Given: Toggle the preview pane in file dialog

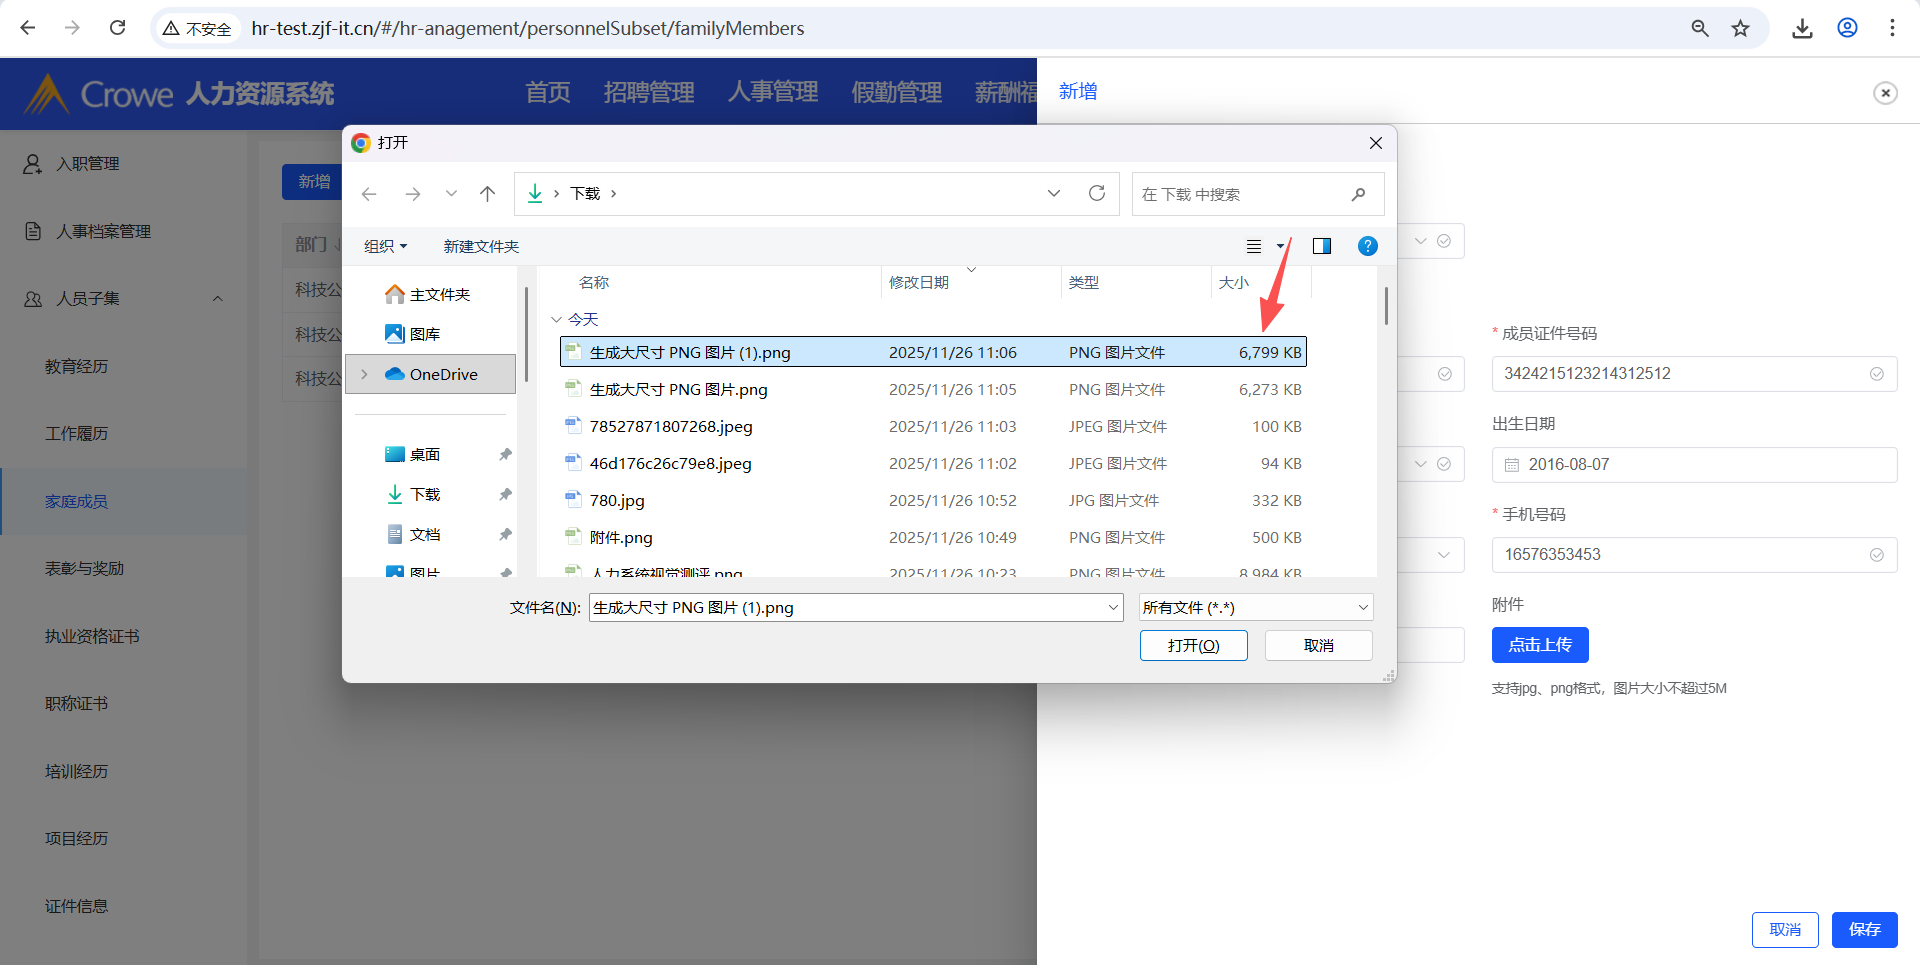Looking at the screenshot, I should pos(1322,246).
